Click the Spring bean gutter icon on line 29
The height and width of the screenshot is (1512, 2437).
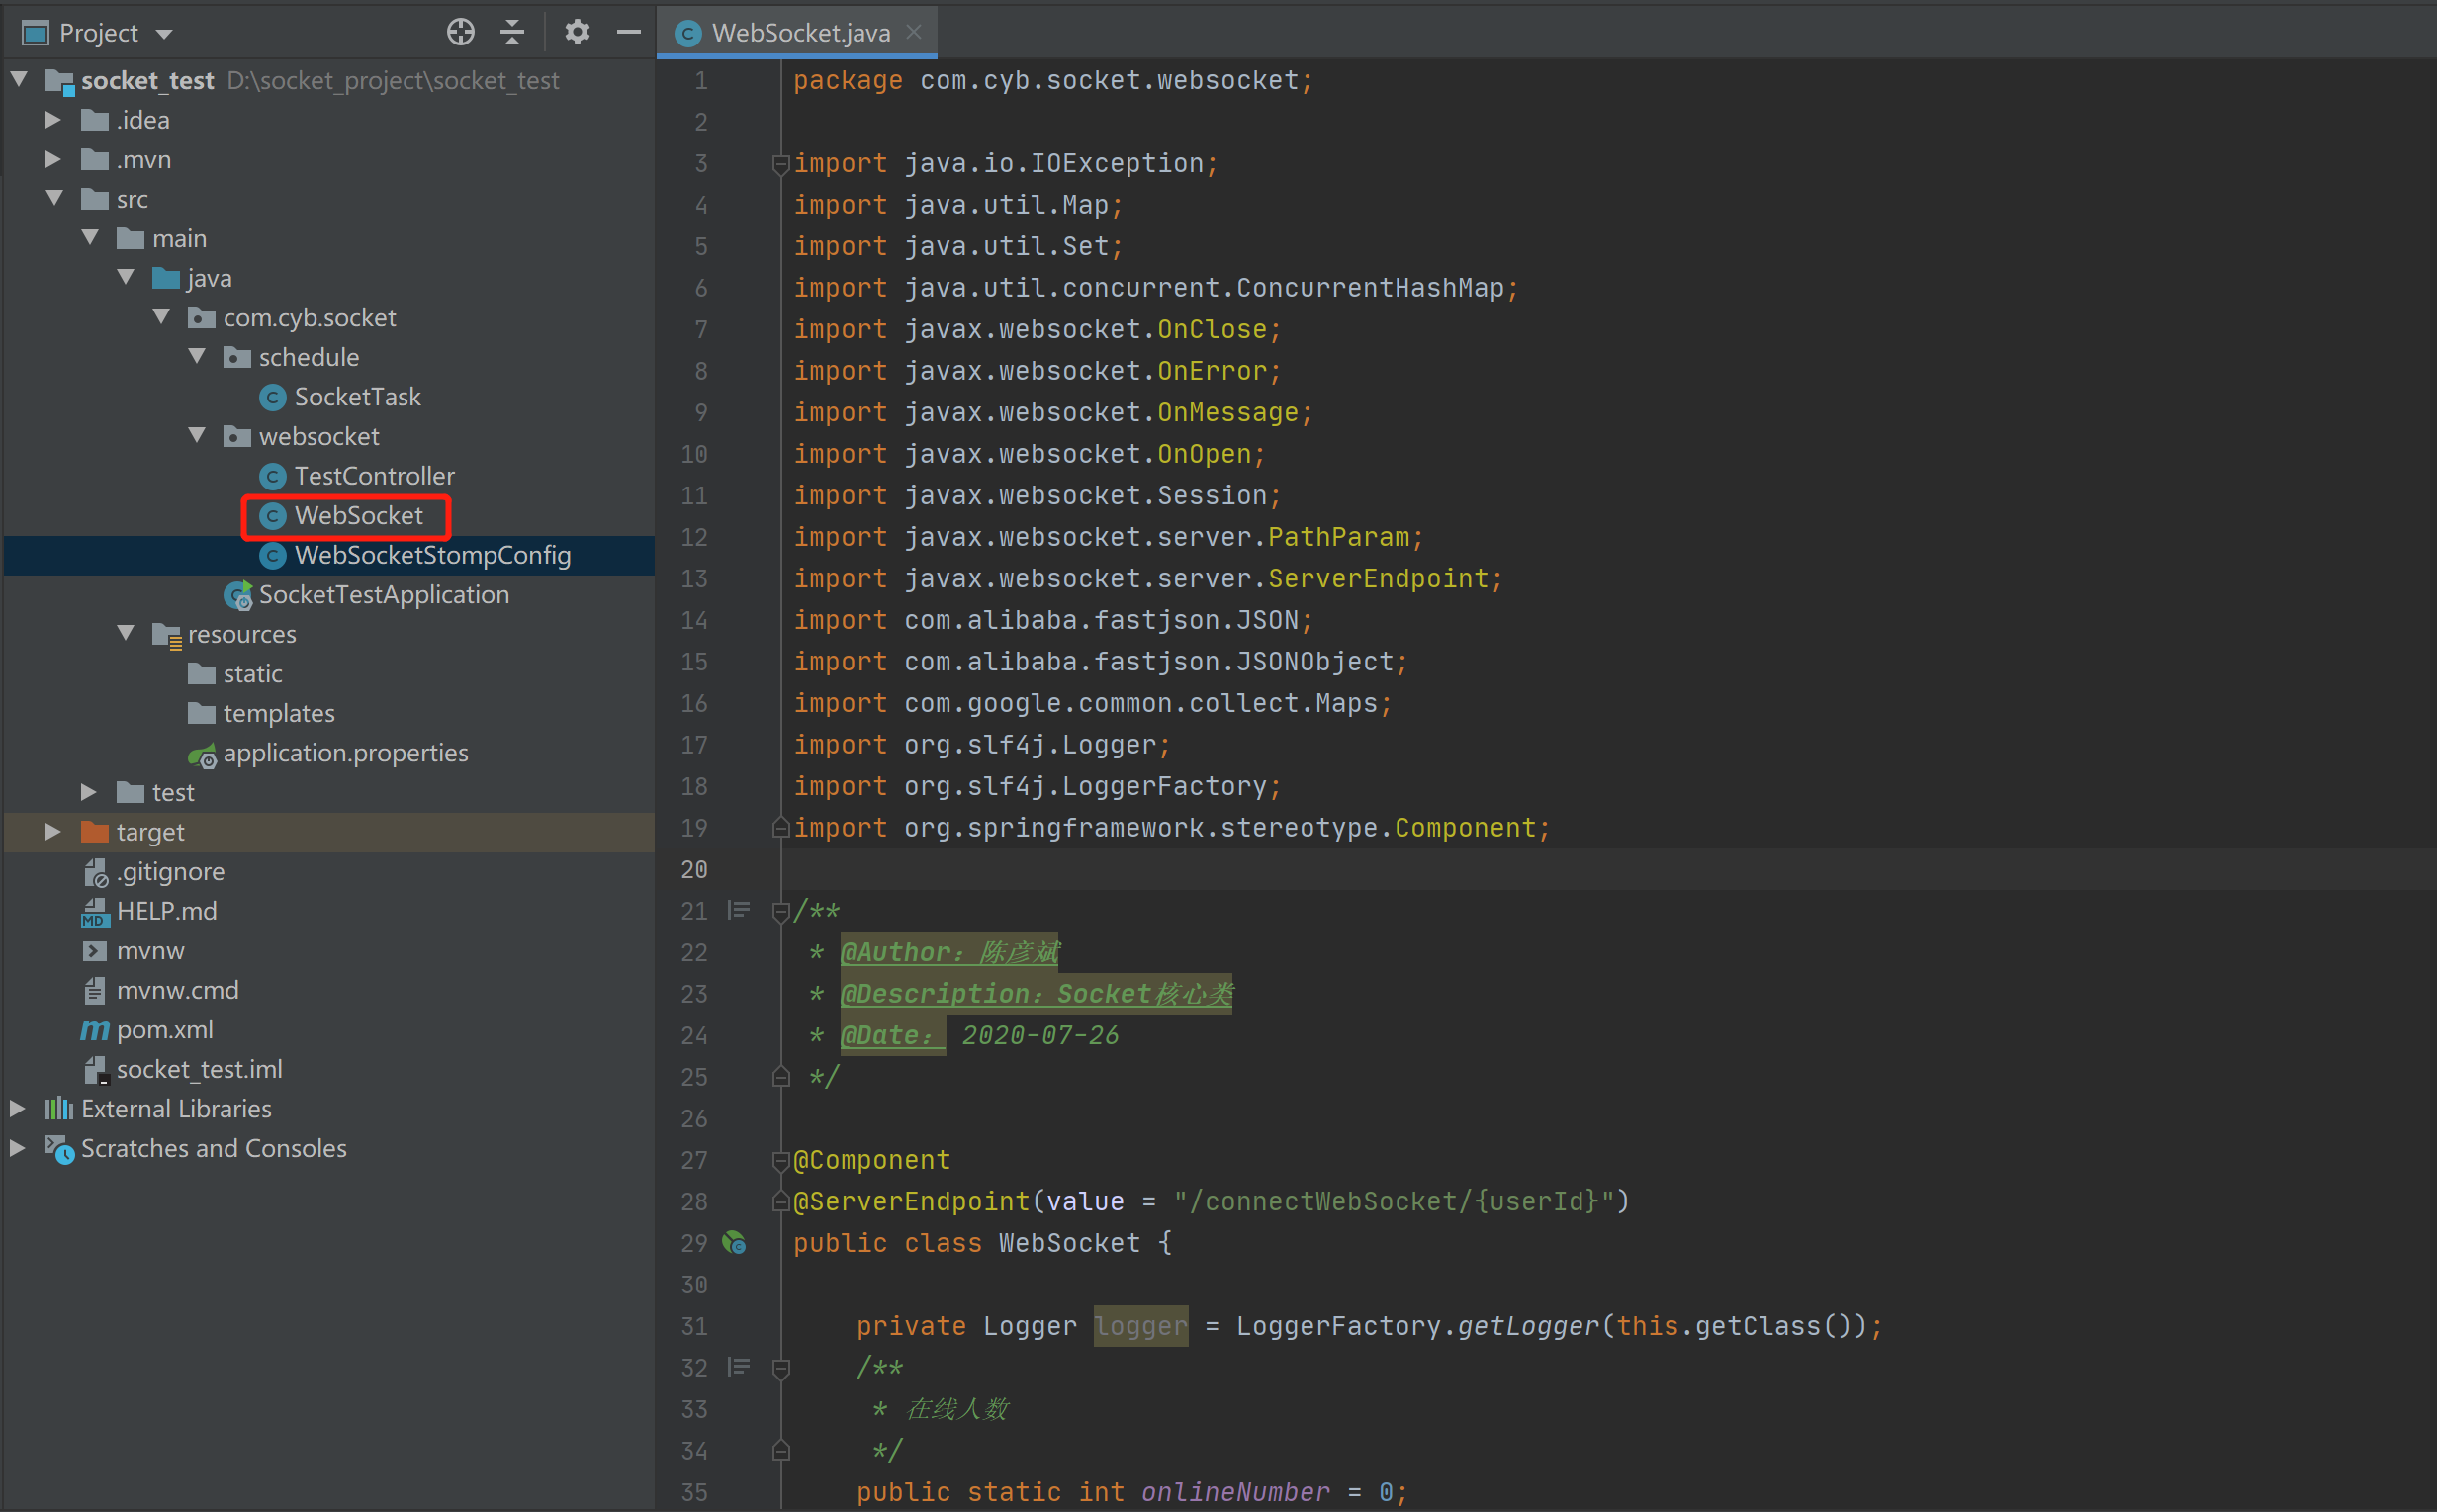pyautogui.click(x=735, y=1243)
